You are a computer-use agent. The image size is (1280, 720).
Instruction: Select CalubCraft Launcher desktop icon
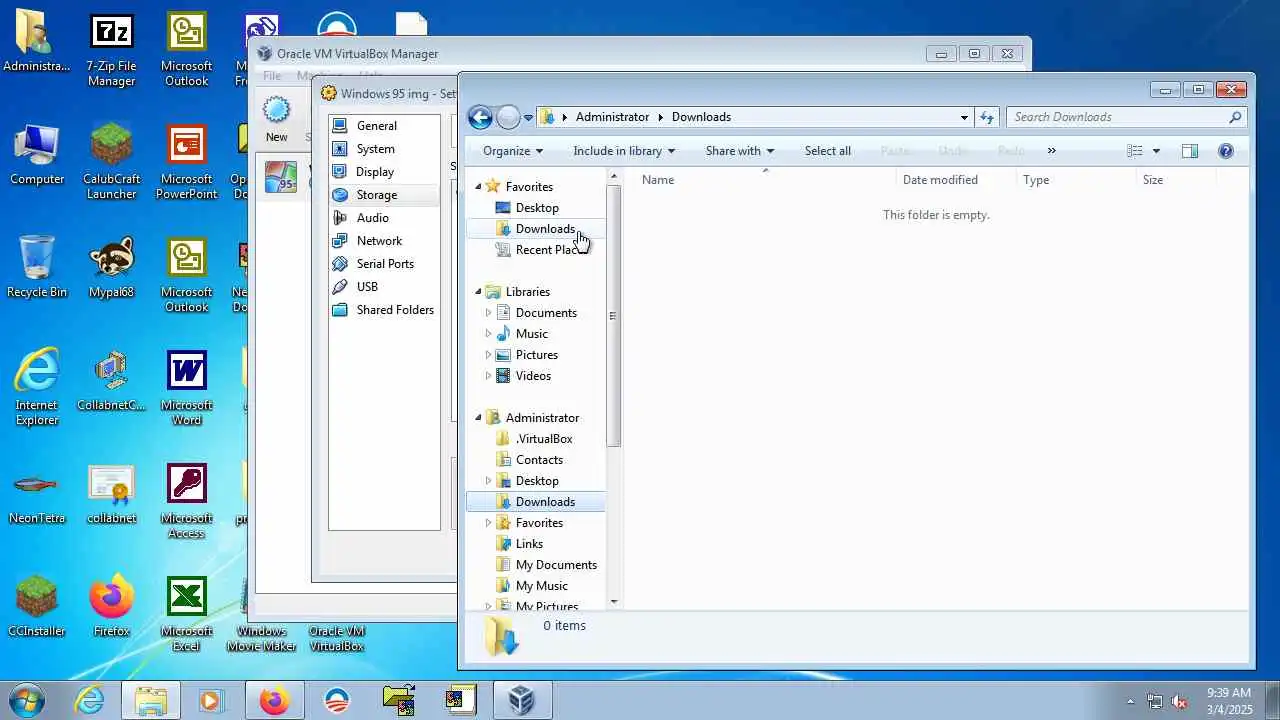point(111,162)
